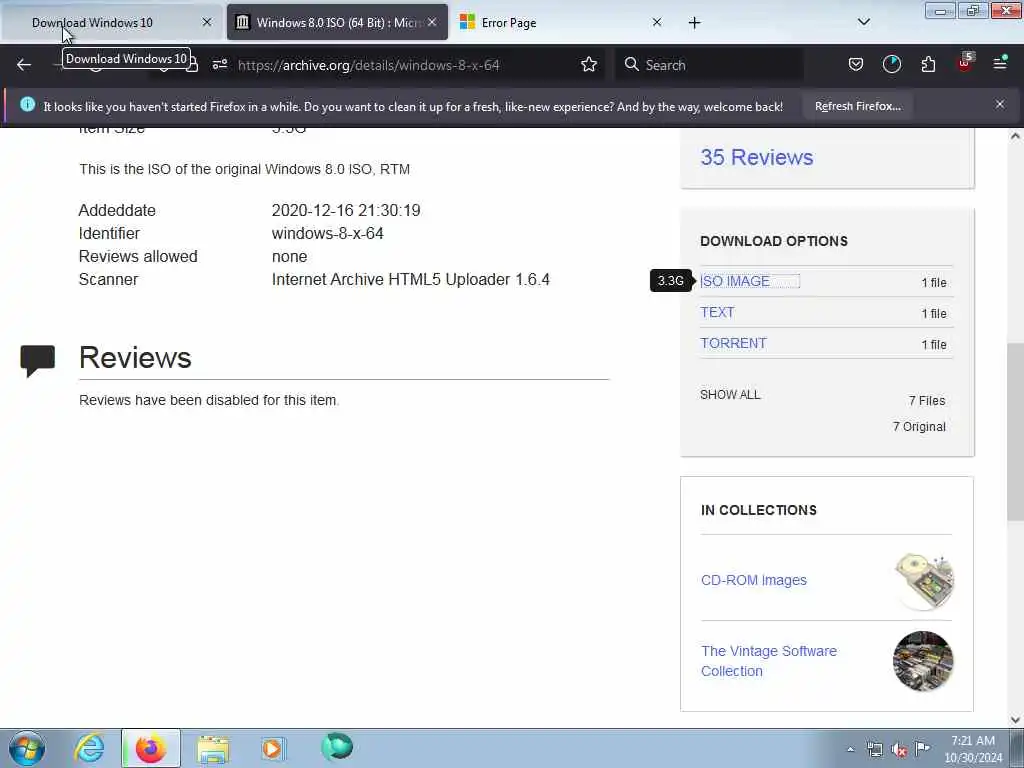Click the muted volume tray icon
The height and width of the screenshot is (768, 1024).
pos(899,750)
